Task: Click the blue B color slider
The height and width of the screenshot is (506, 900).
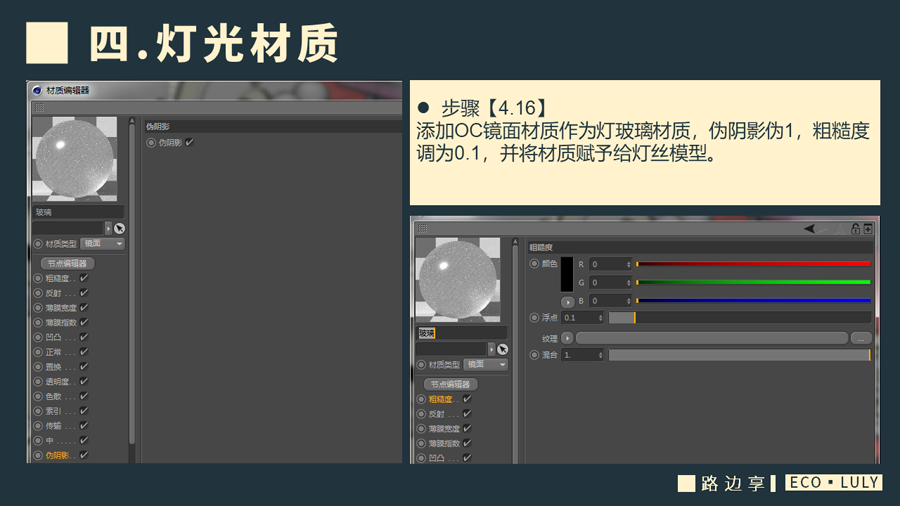Action: tap(754, 301)
